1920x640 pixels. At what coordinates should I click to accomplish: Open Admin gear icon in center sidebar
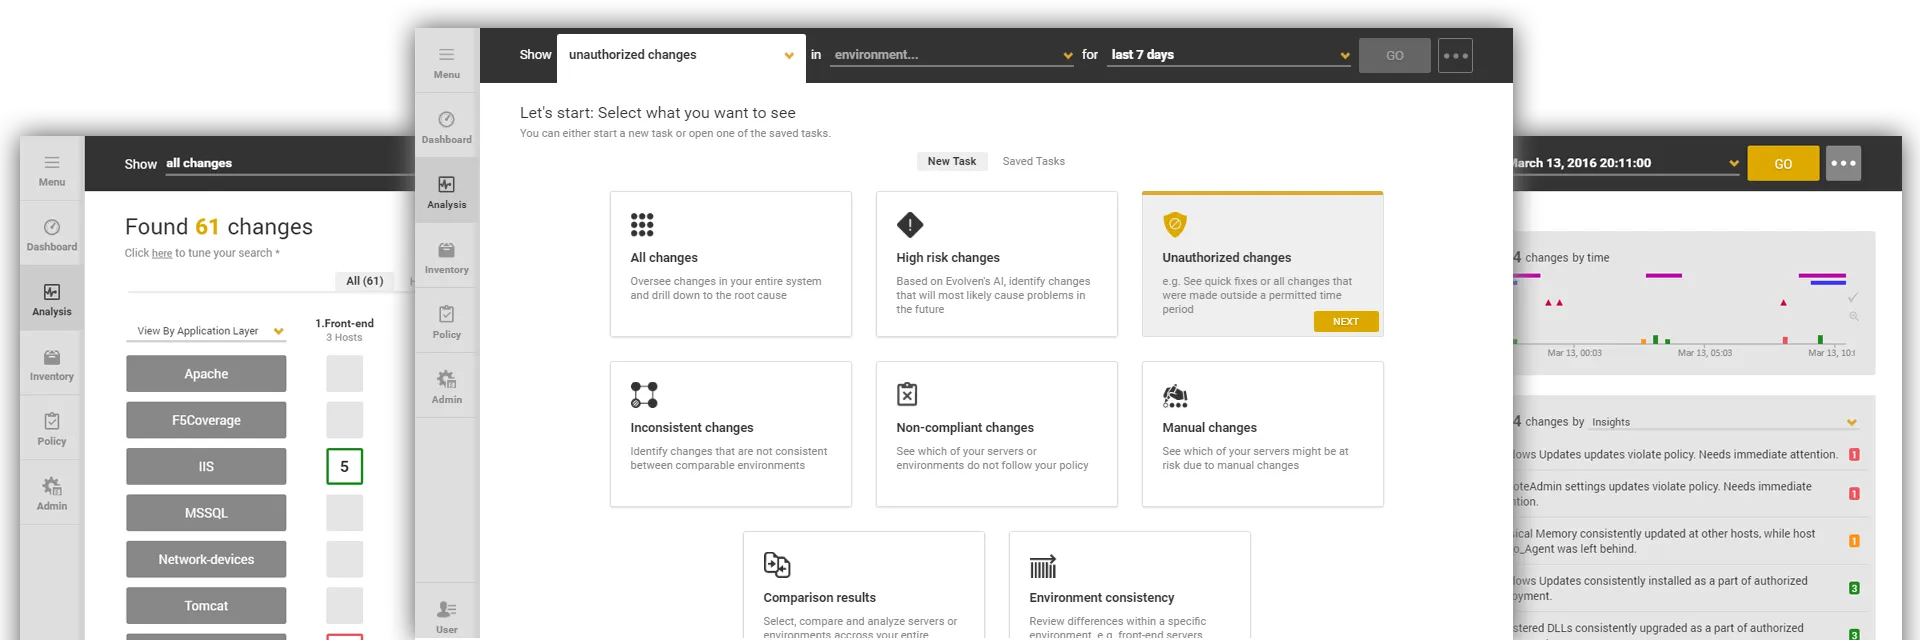coord(446,380)
